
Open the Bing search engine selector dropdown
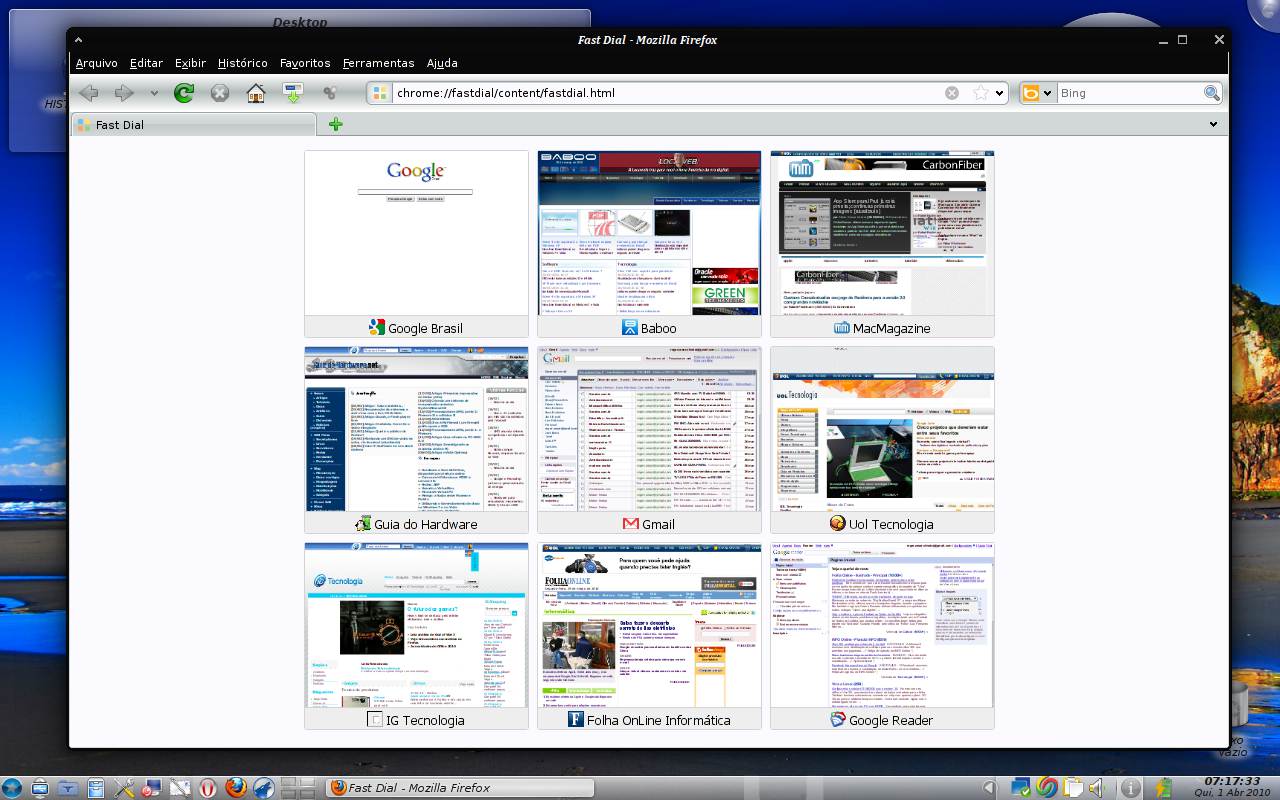[x=1038, y=93]
